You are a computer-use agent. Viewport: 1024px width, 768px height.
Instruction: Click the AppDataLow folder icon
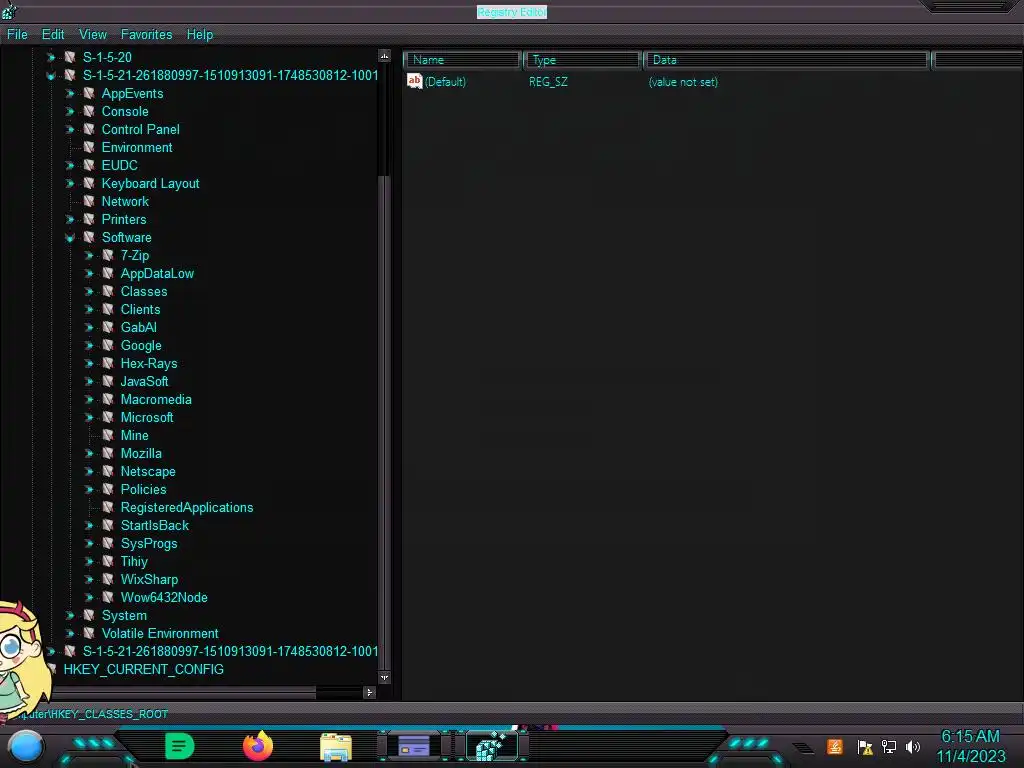pyautogui.click(x=108, y=273)
